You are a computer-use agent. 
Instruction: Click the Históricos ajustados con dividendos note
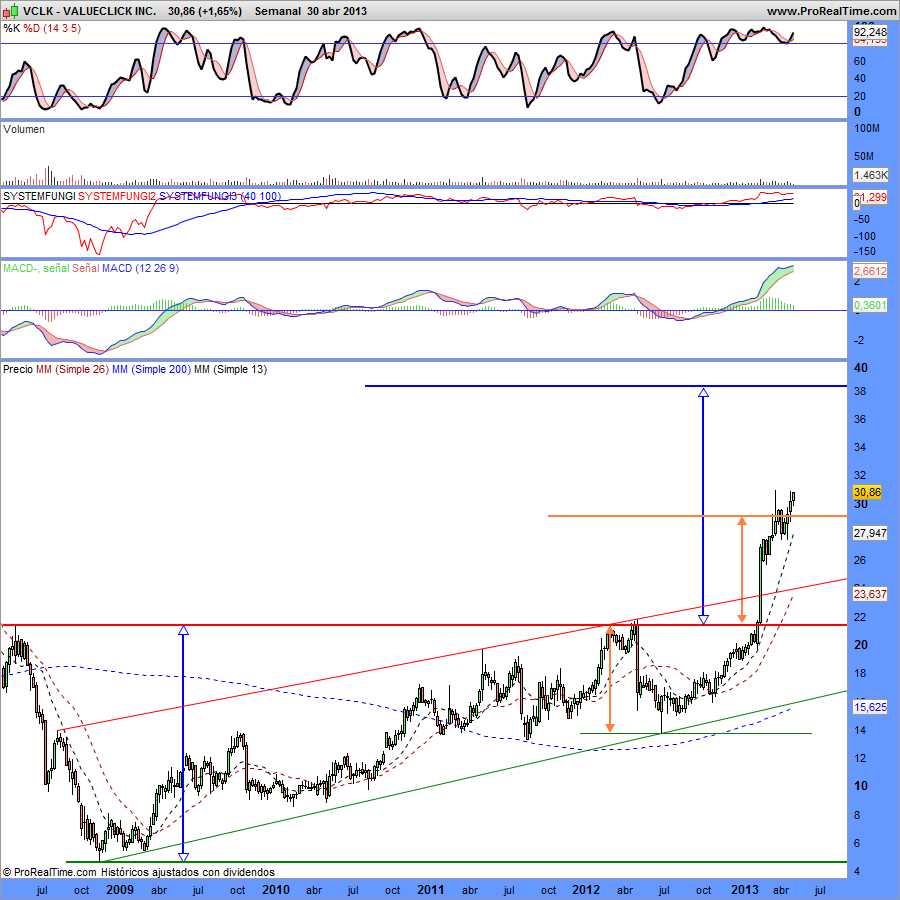pos(188,872)
